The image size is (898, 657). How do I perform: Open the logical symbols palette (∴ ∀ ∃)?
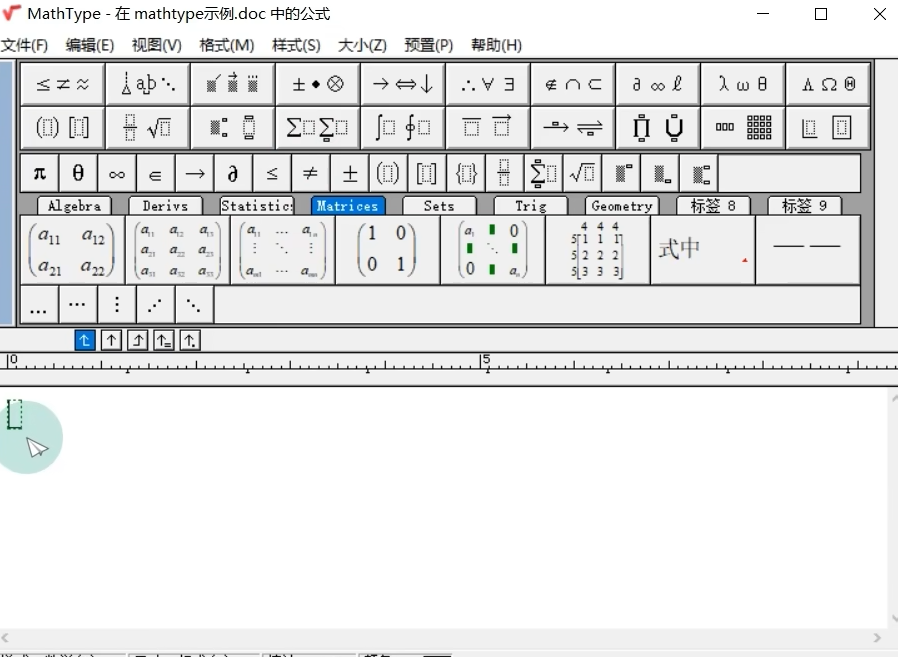tap(487, 85)
